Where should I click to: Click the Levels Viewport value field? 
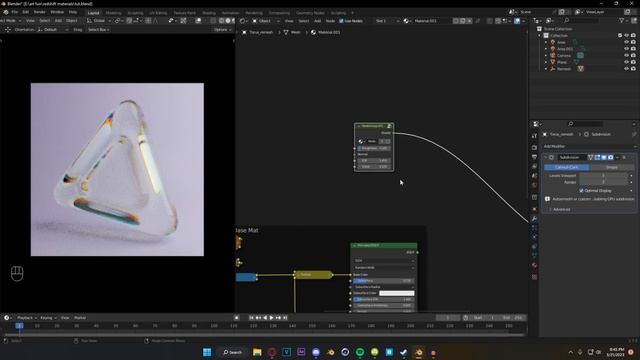[x=603, y=176]
